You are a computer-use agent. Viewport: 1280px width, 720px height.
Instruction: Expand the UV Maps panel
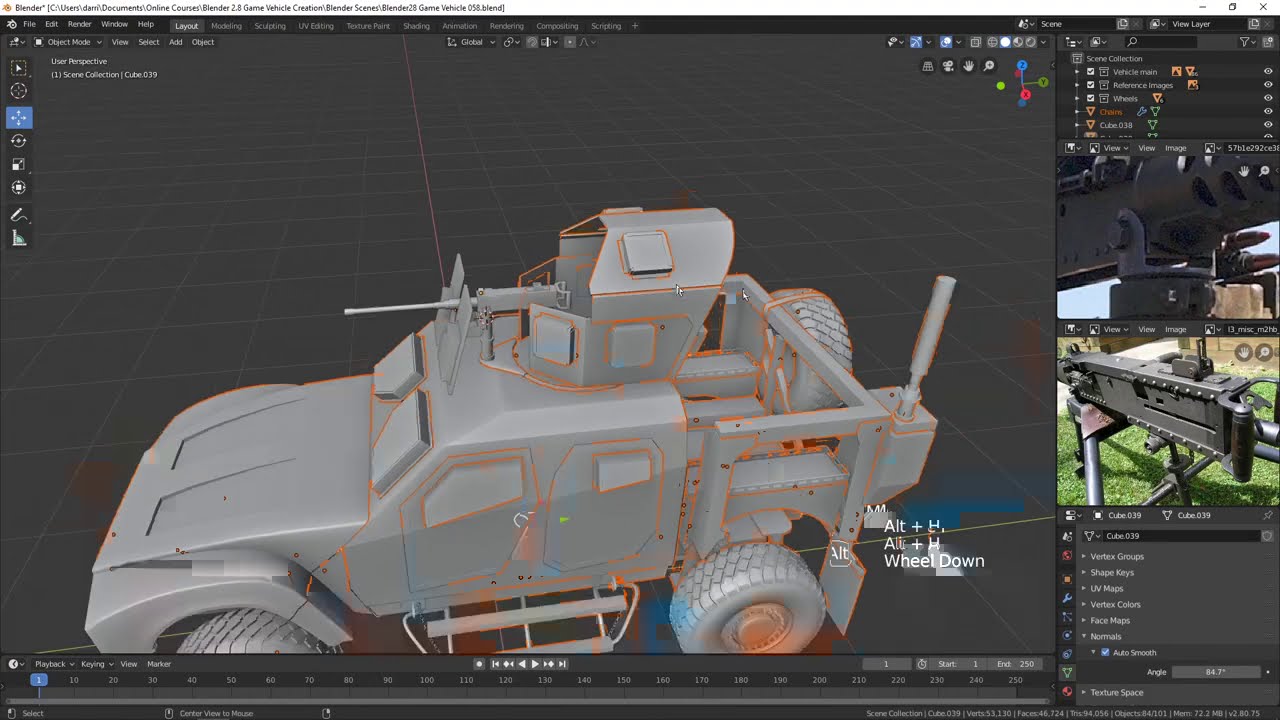pyautogui.click(x=1107, y=588)
